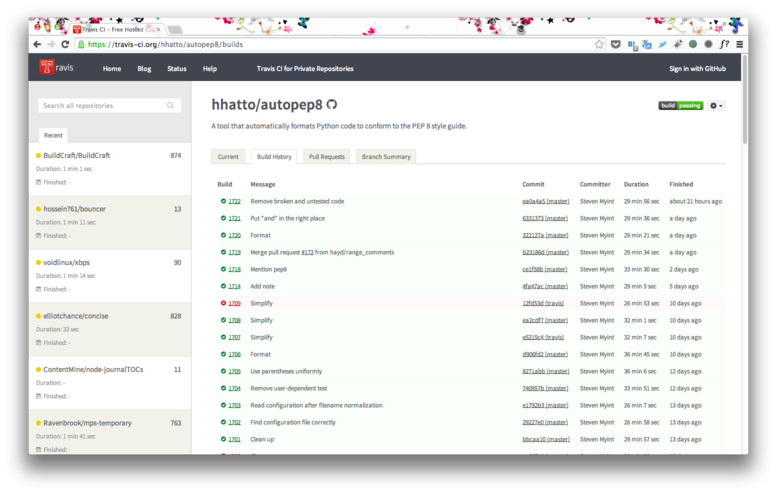The image size is (777, 494).
Task: Open build number 1709 link
Action: [x=234, y=303]
